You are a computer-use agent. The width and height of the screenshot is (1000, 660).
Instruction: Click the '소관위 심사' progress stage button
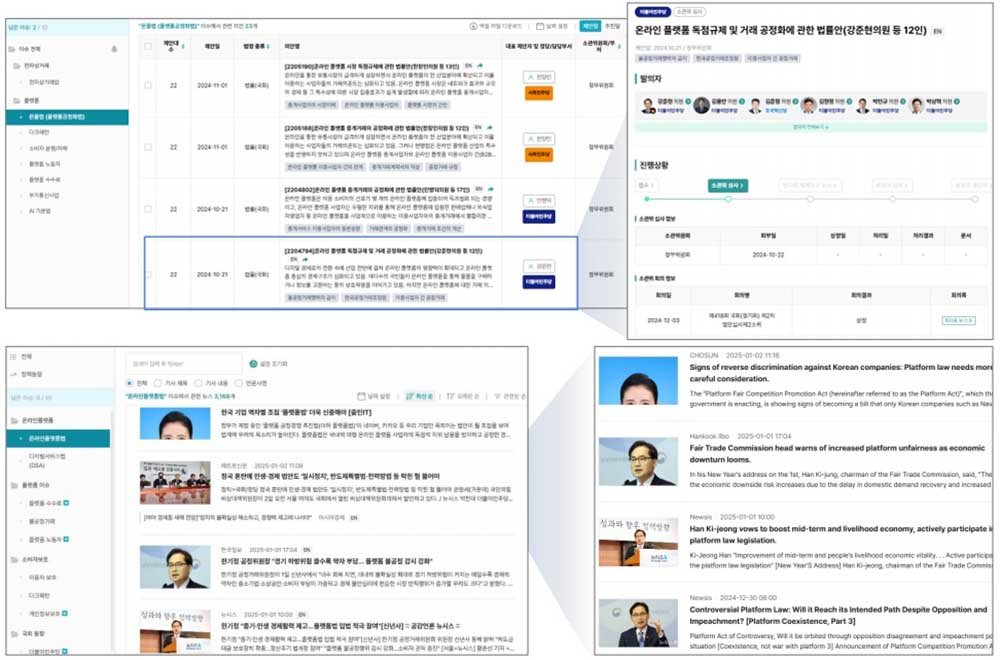[729, 185]
